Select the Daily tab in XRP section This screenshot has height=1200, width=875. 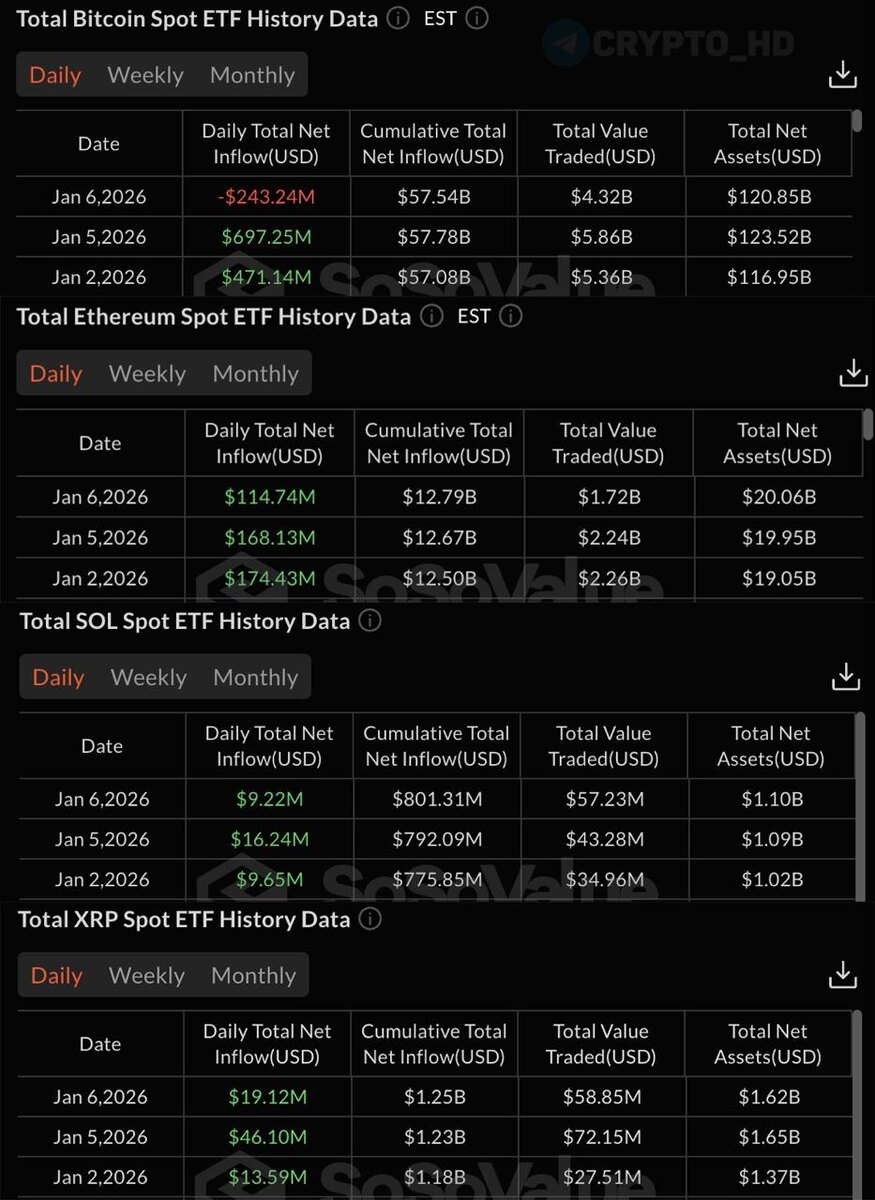pos(56,975)
